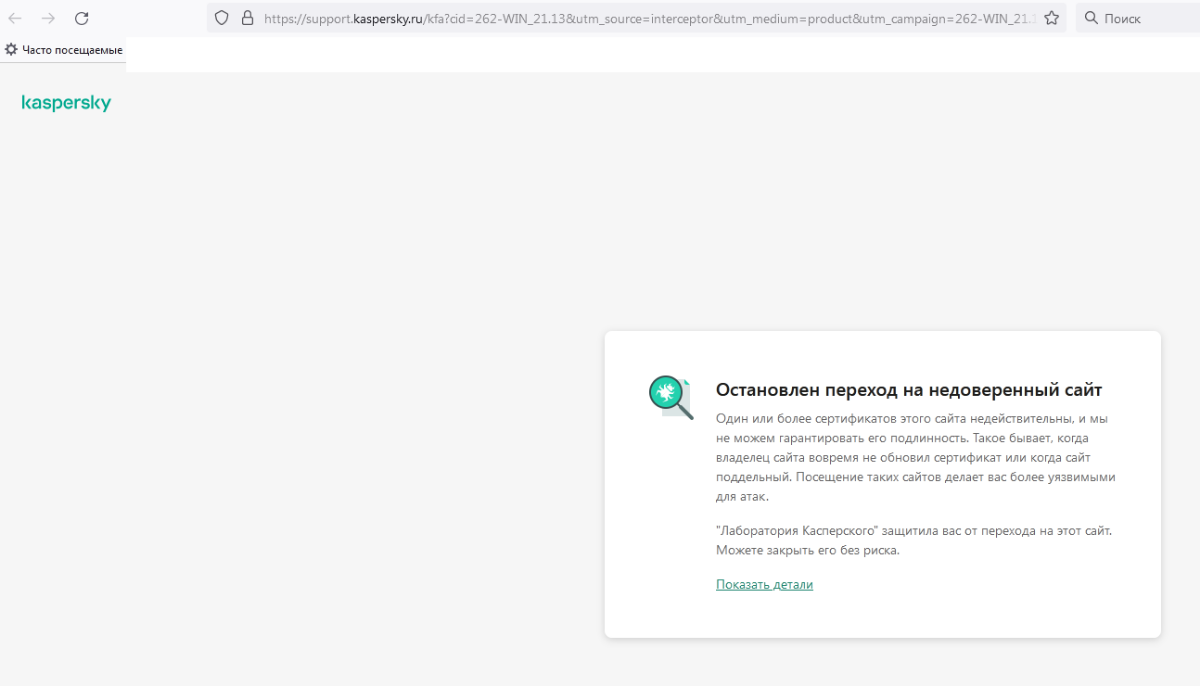Open the Часто посещаемые bookmarks folder
The height and width of the screenshot is (686, 1200).
point(64,49)
